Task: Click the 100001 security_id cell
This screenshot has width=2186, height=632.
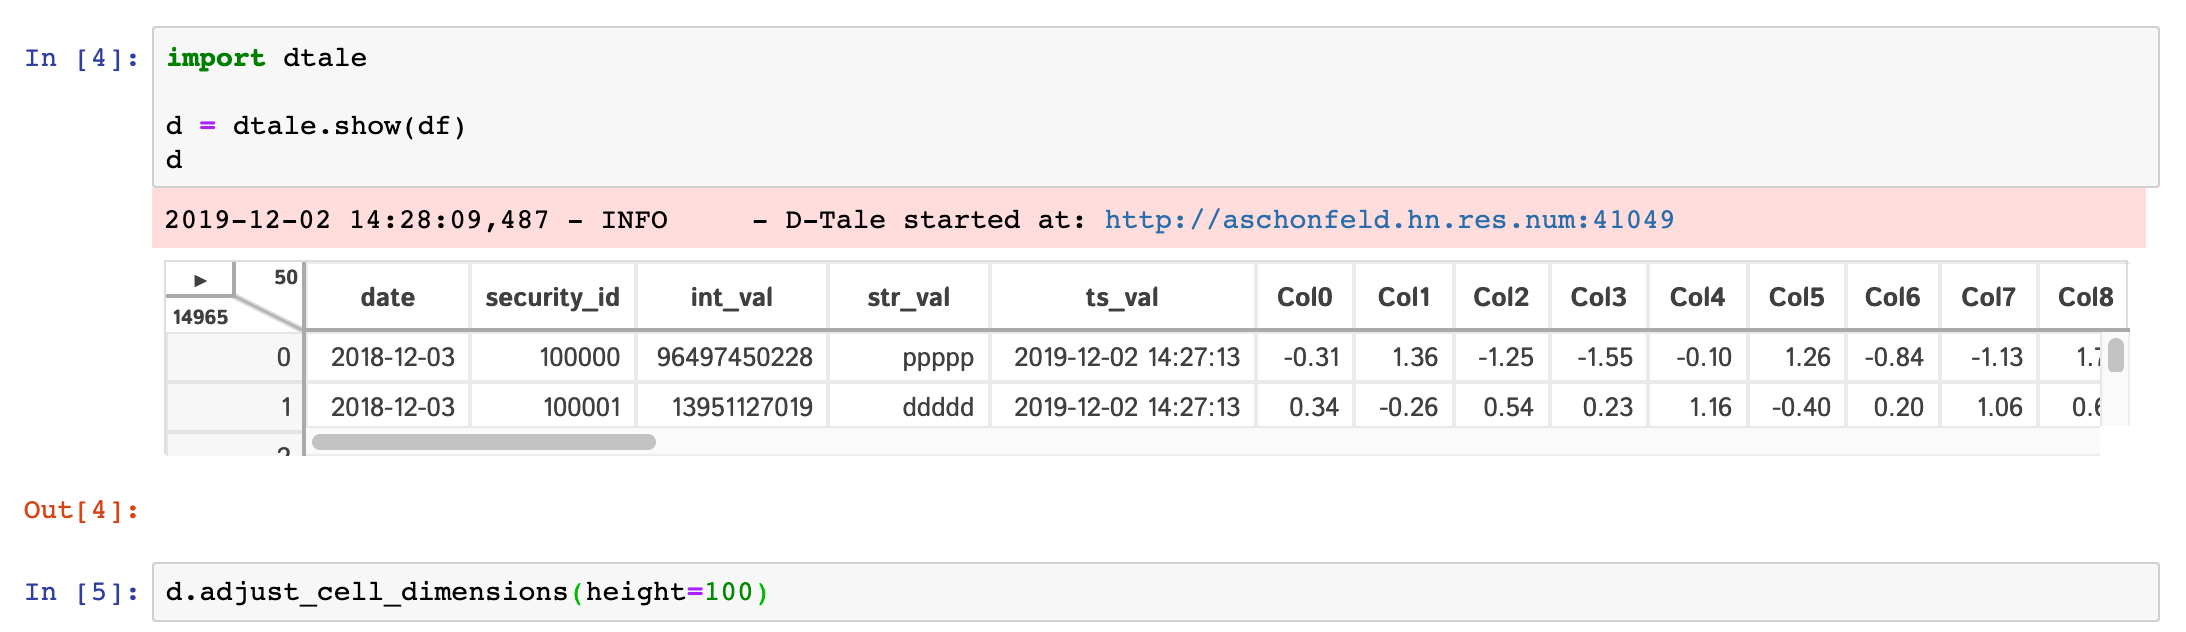Action: [x=581, y=407]
